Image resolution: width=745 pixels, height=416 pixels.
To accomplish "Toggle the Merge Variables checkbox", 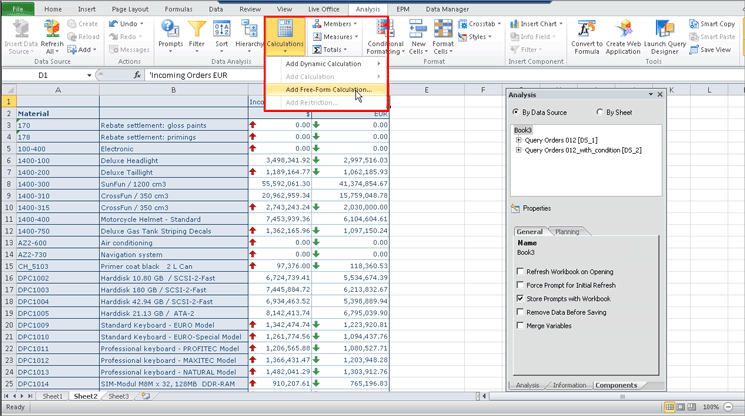I will tap(520, 326).
